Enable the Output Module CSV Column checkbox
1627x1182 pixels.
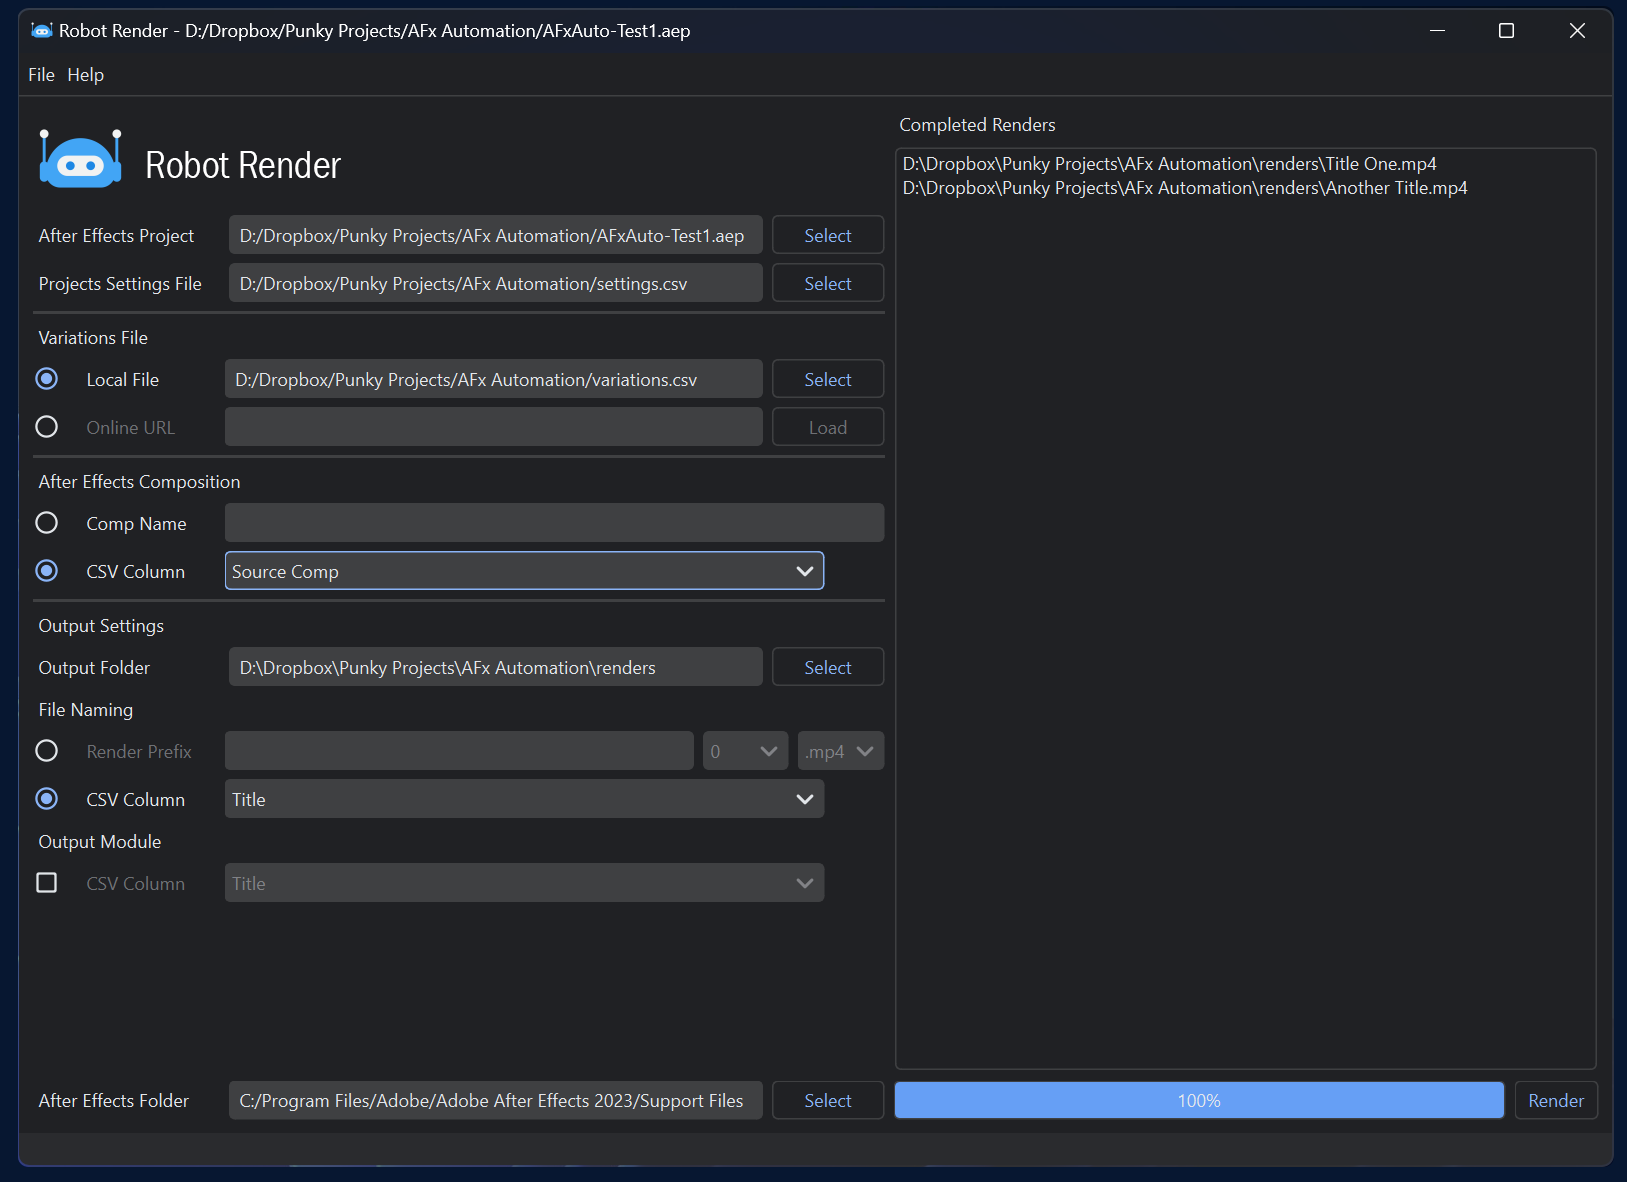(x=47, y=883)
